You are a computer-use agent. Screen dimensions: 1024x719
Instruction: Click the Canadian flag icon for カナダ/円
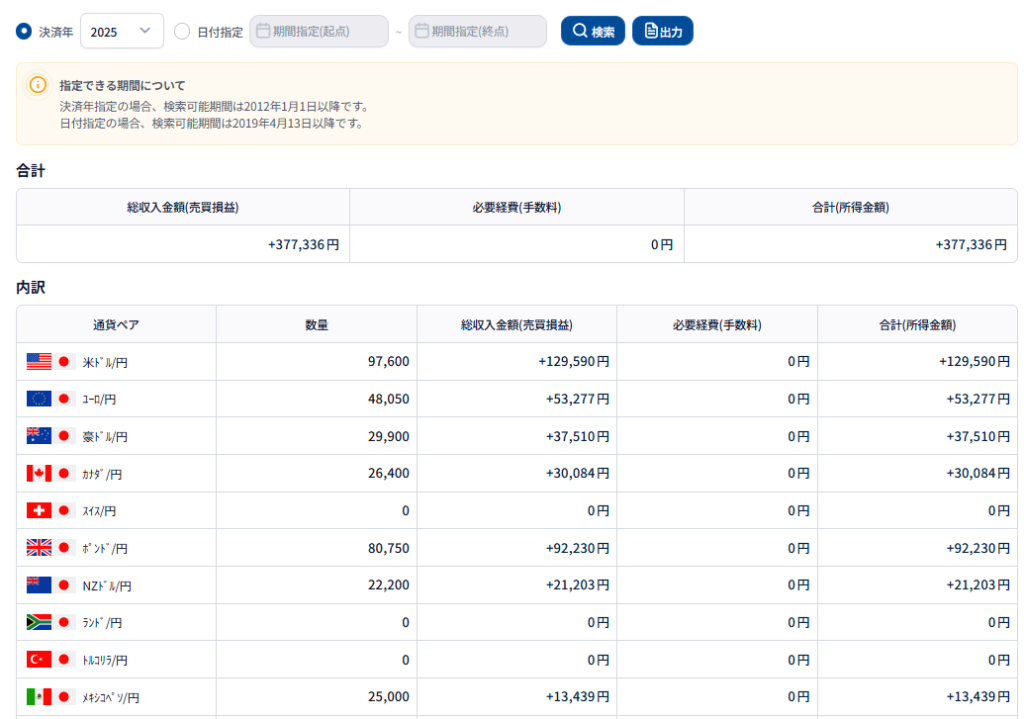coord(39,473)
